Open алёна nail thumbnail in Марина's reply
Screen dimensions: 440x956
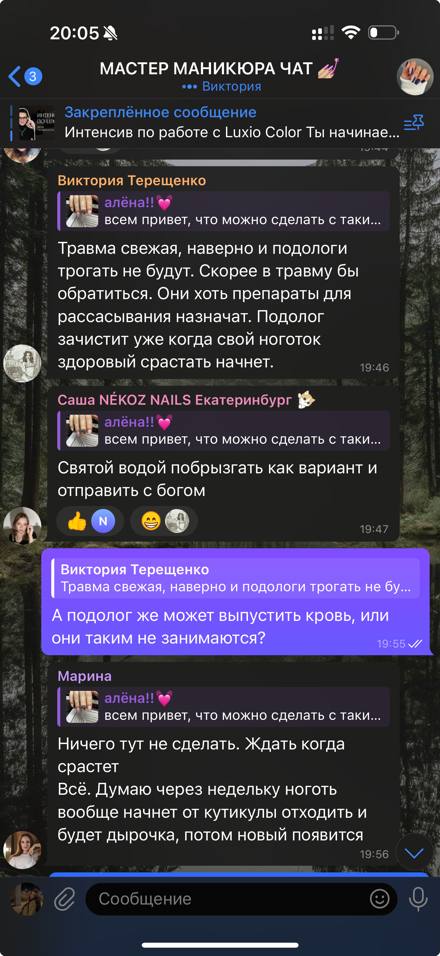click(x=82, y=706)
